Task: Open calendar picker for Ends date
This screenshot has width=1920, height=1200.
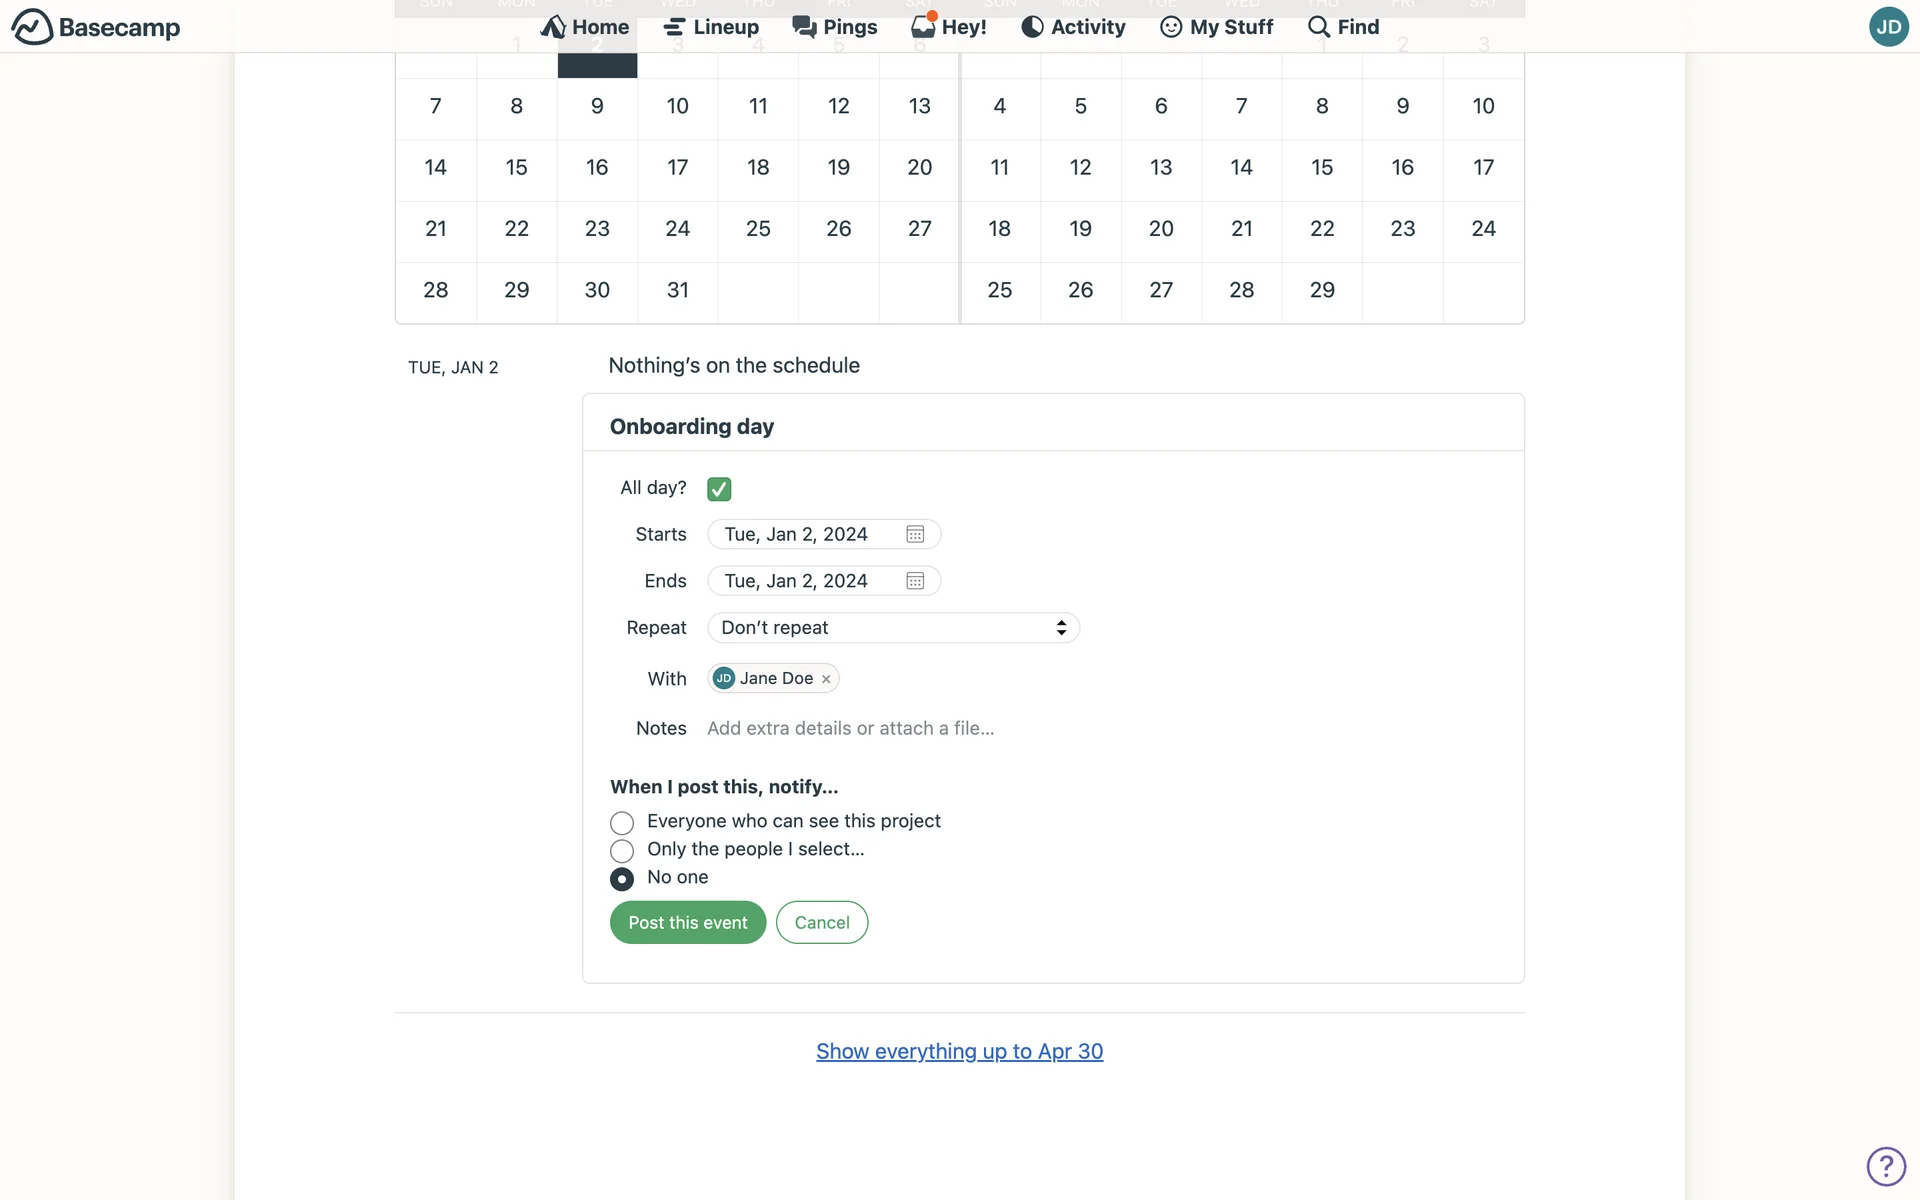Action: (914, 581)
